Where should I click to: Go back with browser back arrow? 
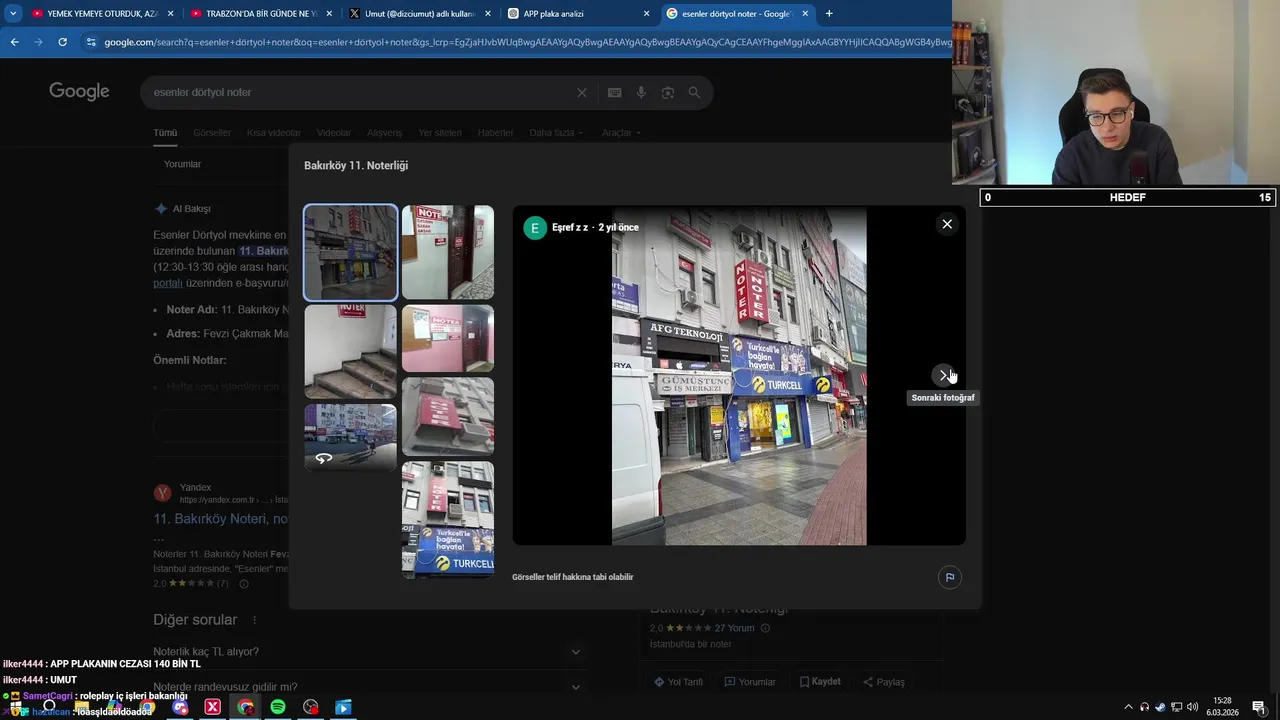coord(14,42)
